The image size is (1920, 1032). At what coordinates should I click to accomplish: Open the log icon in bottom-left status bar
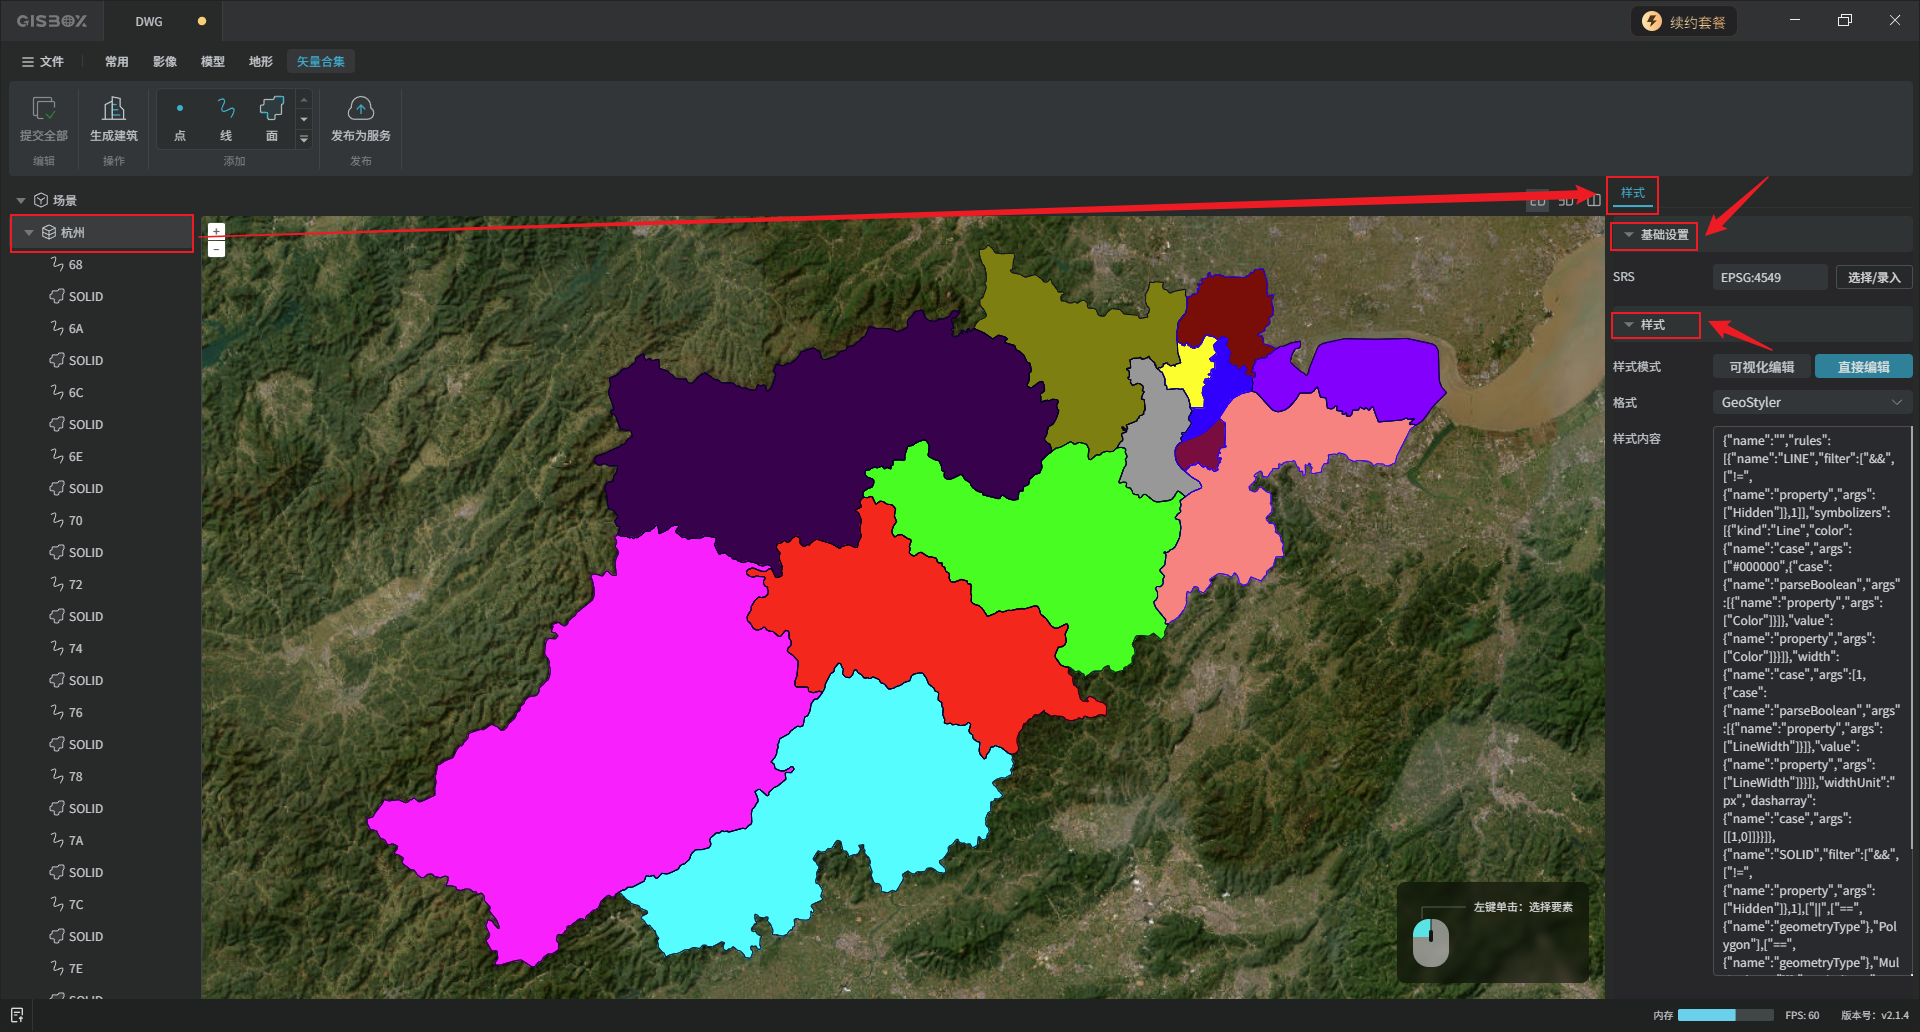(x=17, y=1015)
